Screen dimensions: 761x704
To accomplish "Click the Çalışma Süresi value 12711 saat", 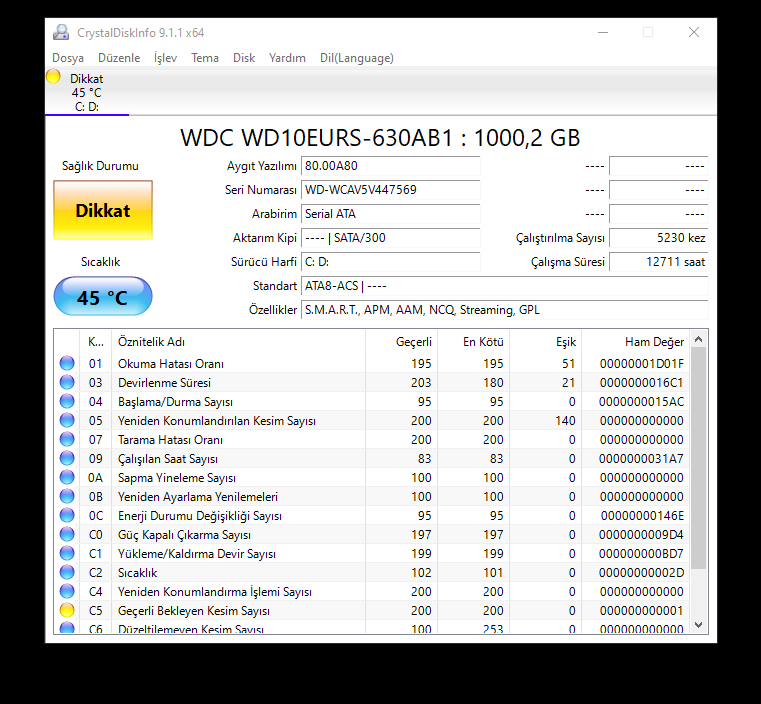I will [x=659, y=262].
